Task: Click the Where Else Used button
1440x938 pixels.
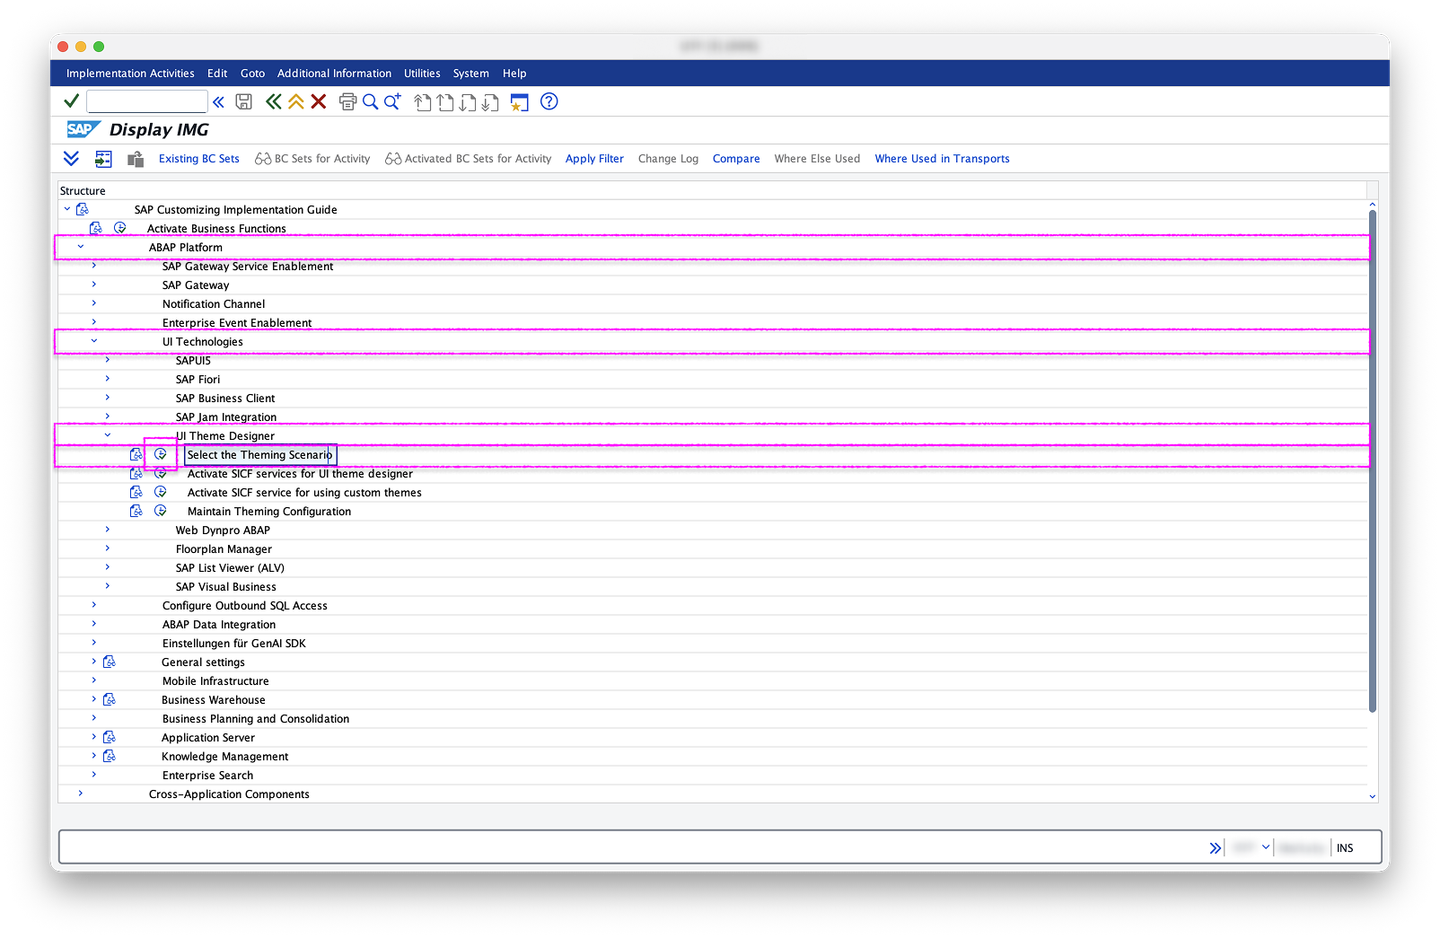Action: 817,159
